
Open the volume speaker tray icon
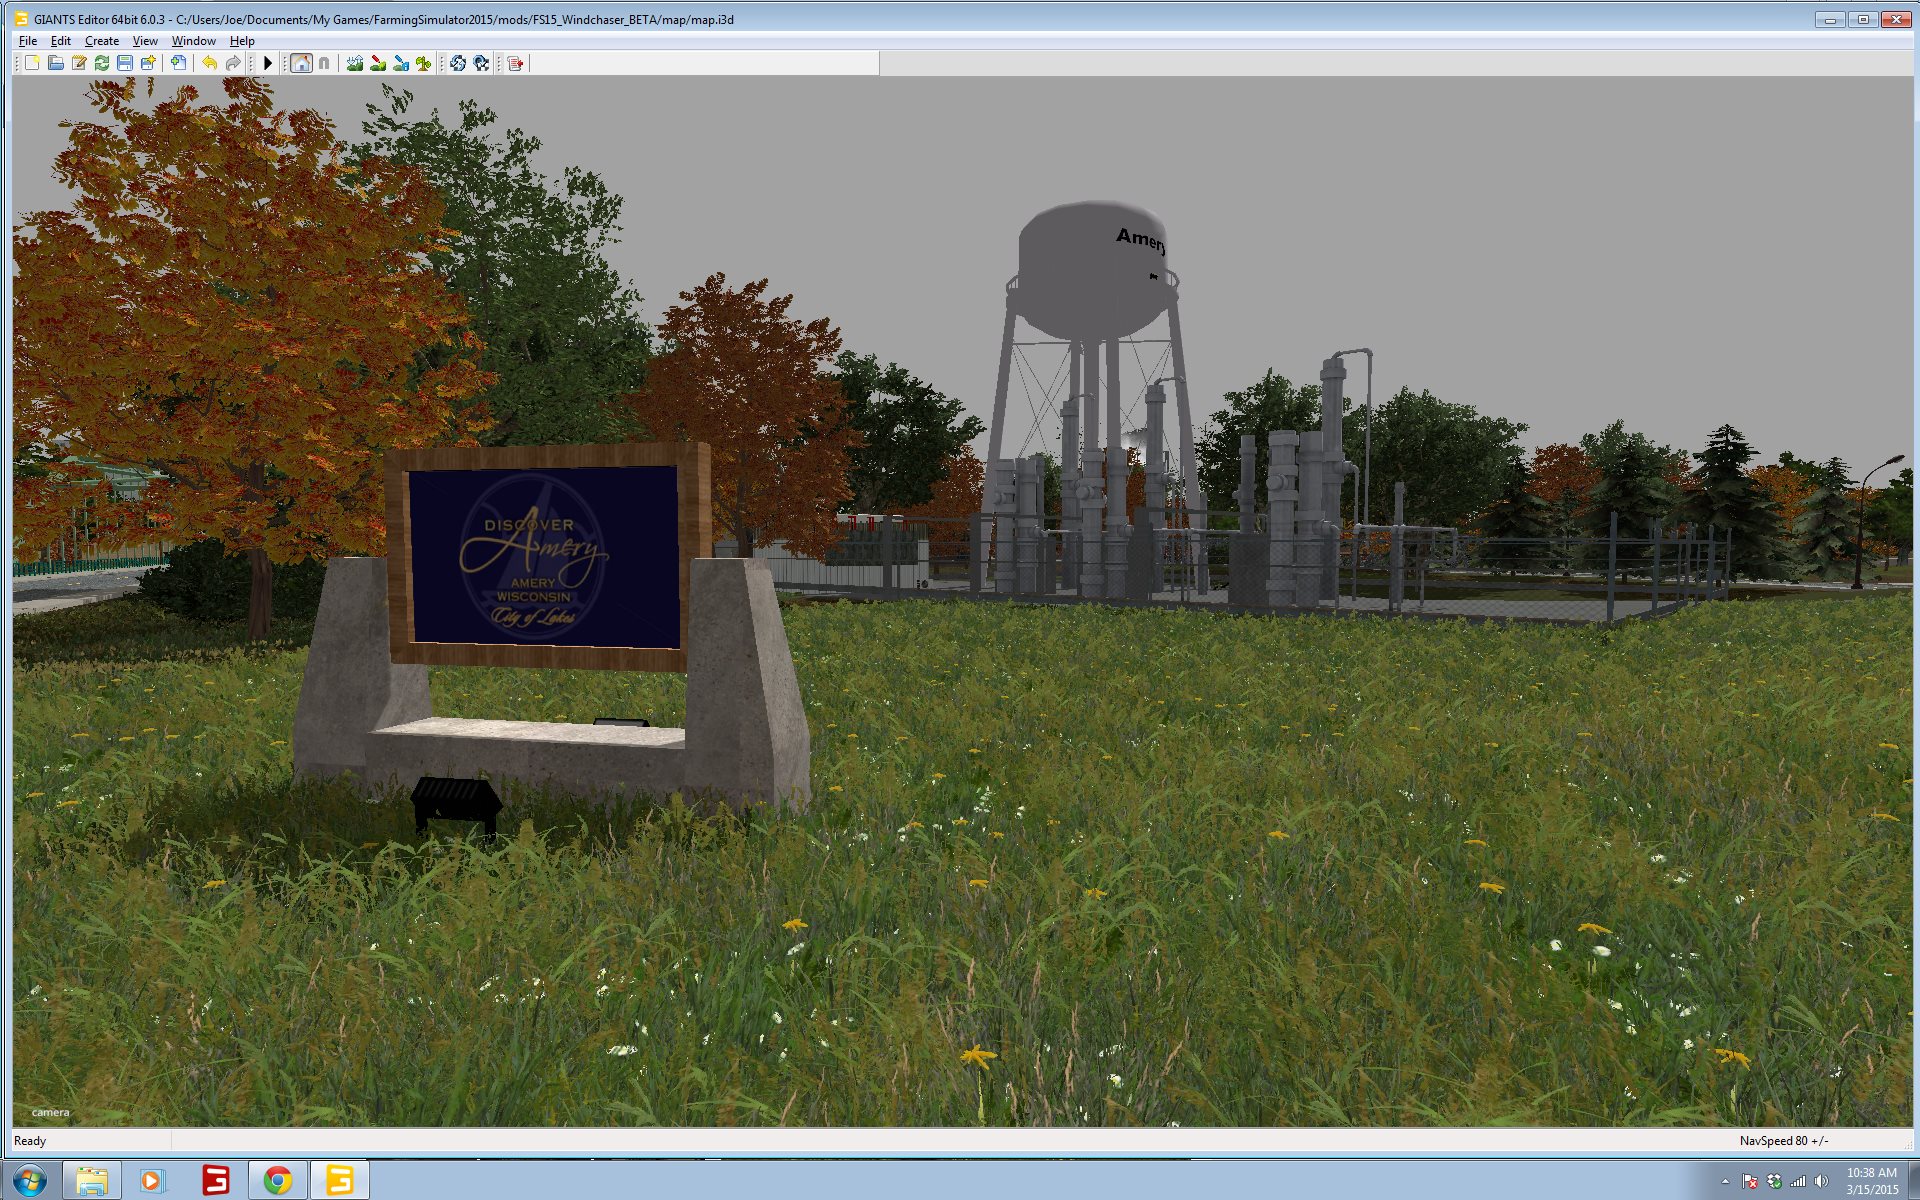[x=1822, y=1182]
